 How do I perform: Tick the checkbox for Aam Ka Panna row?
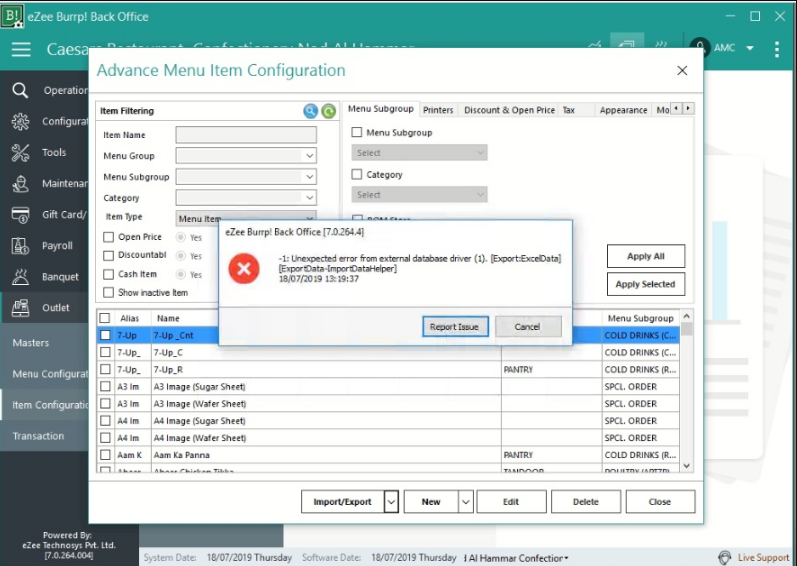click(105, 455)
